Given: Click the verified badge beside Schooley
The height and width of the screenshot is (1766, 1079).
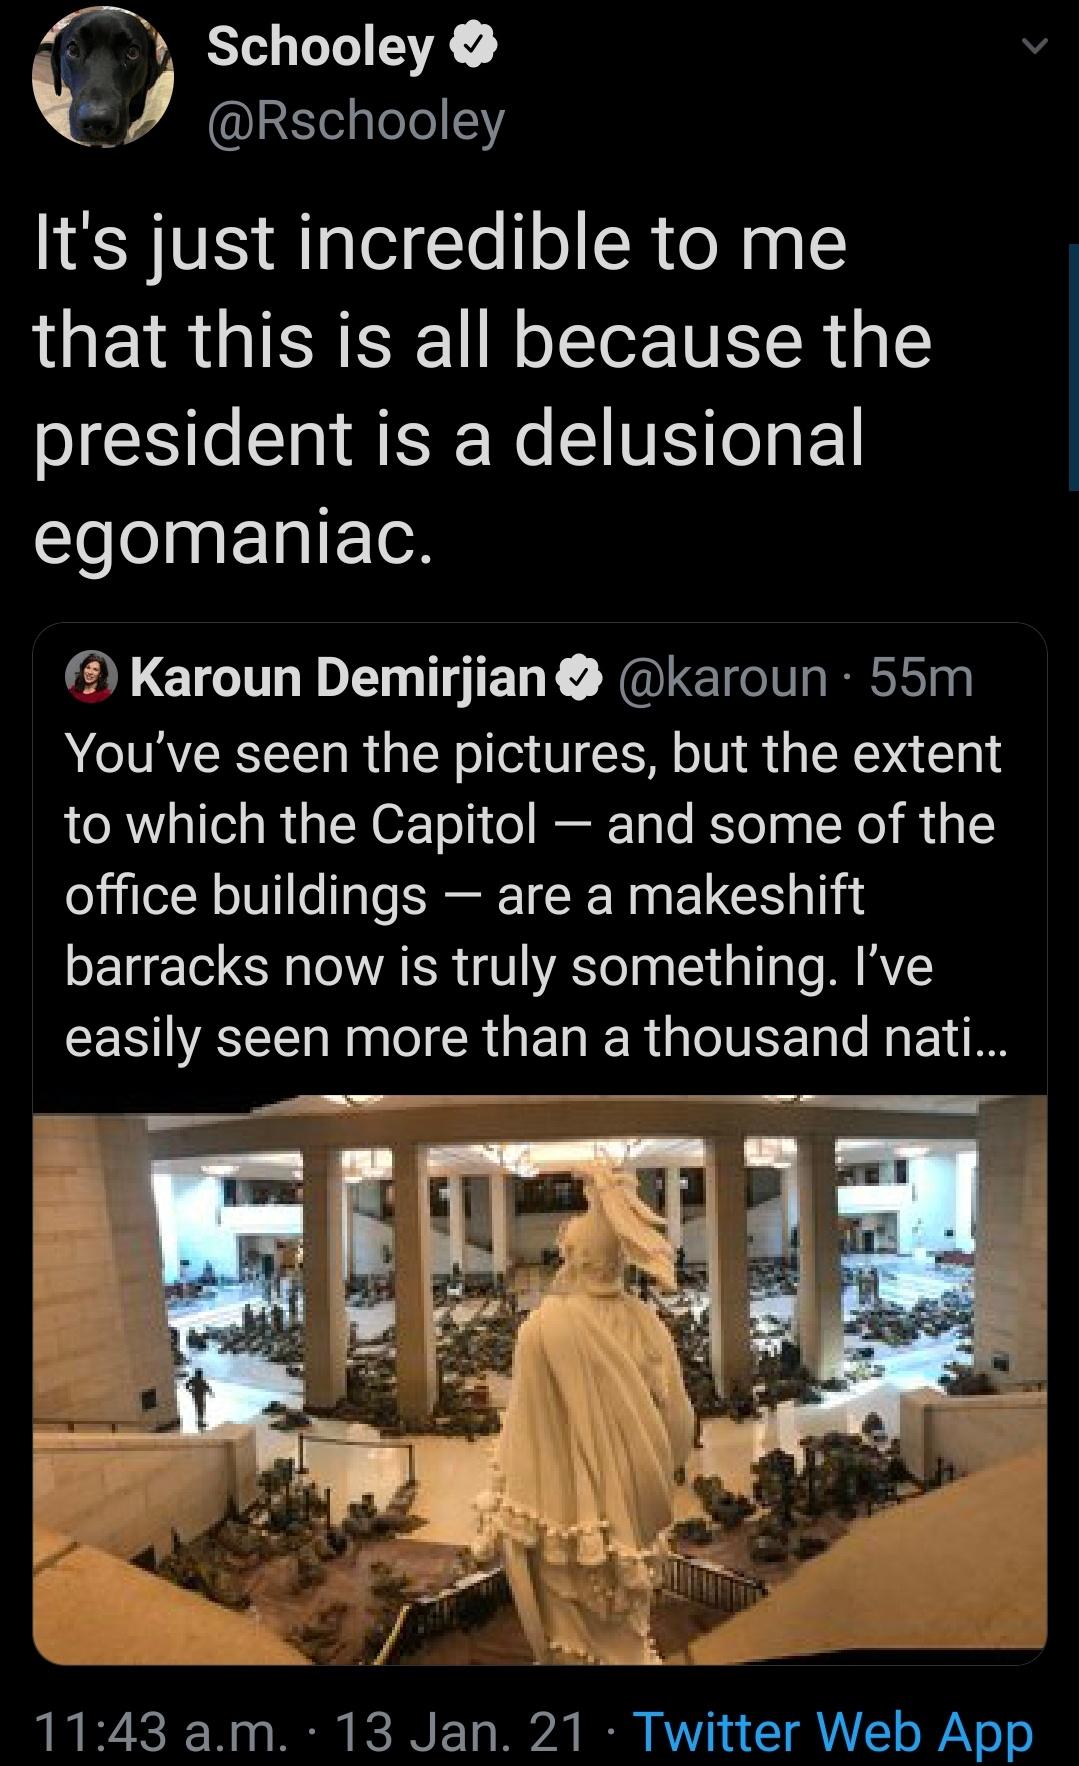Looking at the screenshot, I should point(473,46).
